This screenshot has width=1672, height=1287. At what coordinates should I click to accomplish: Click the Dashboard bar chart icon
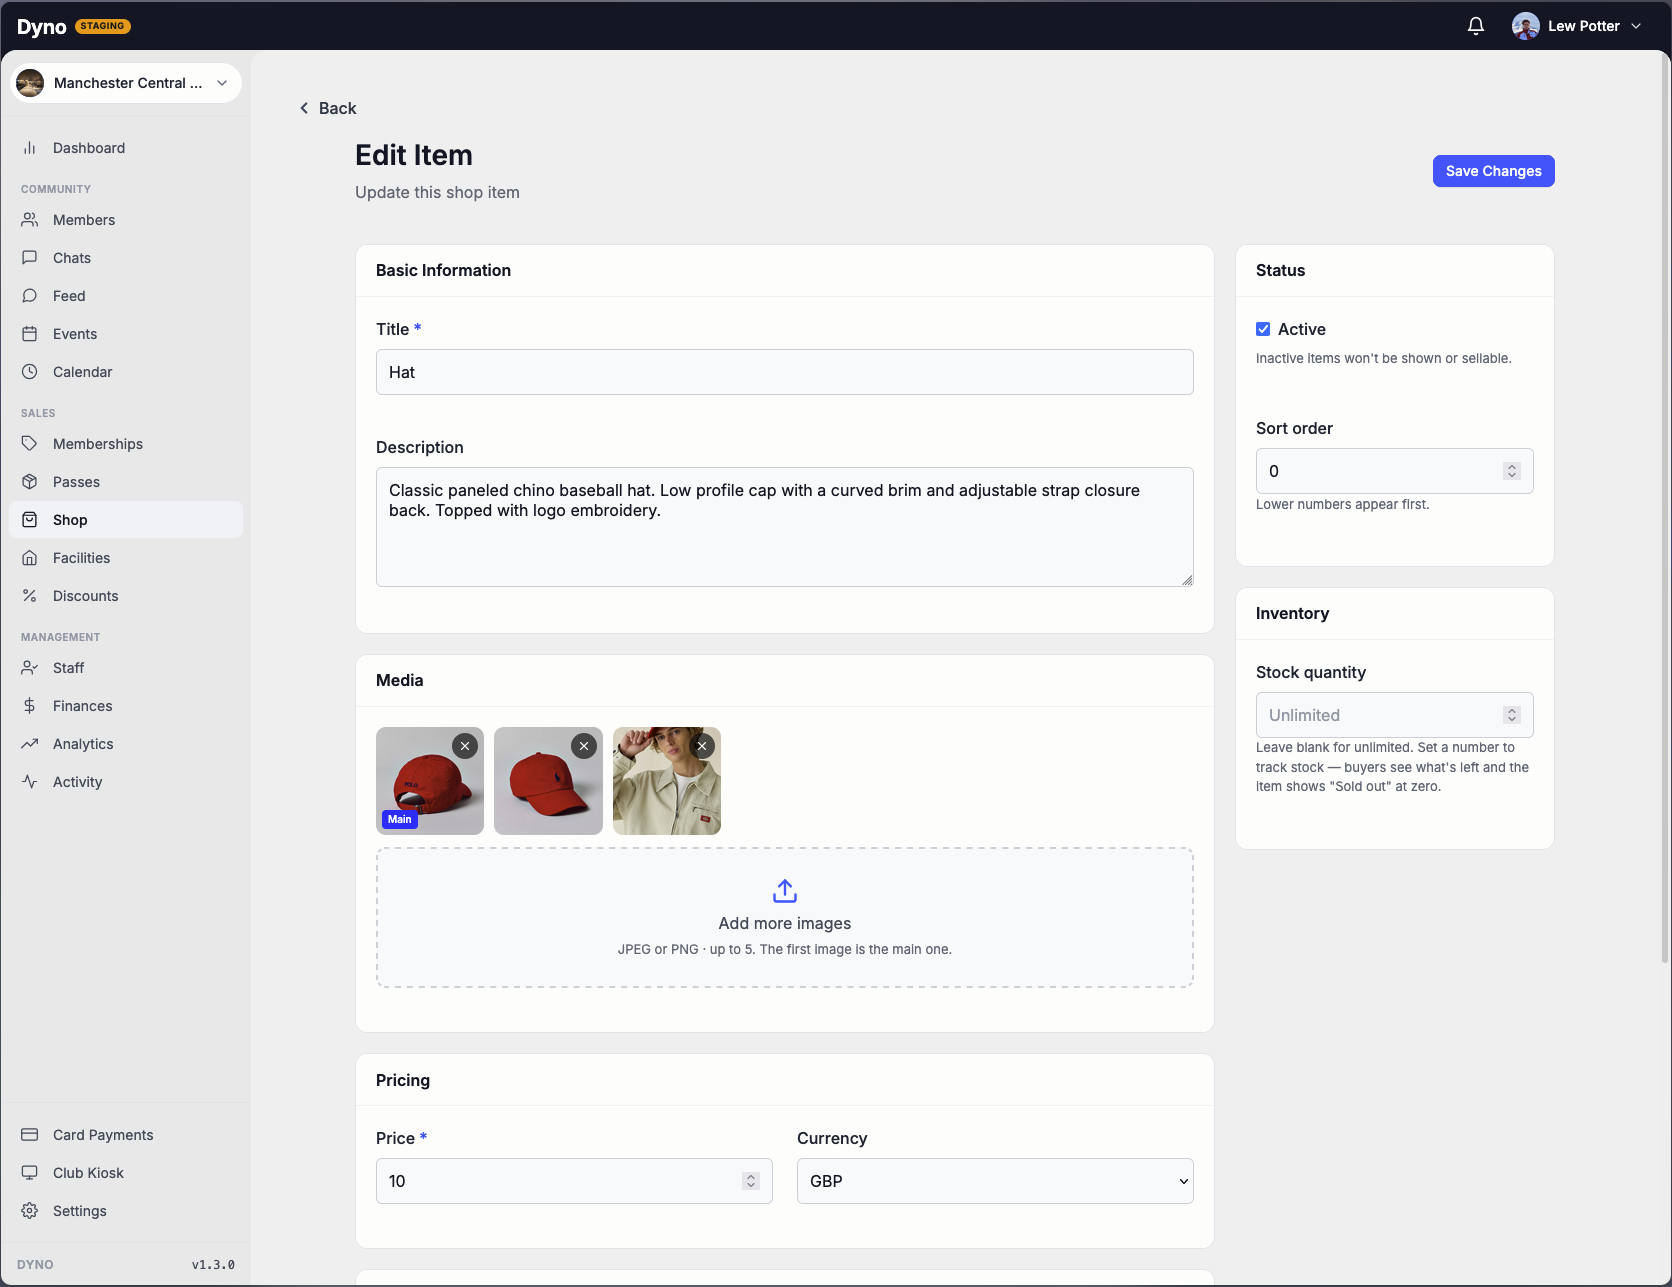click(x=30, y=148)
